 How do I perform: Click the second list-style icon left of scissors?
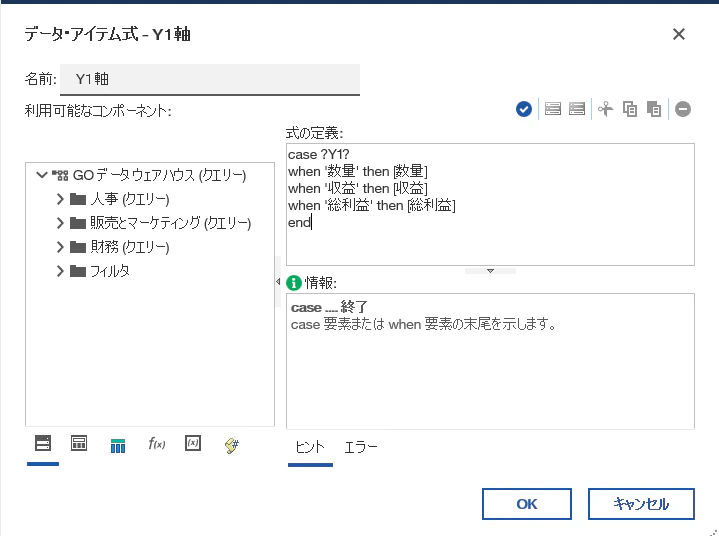click(x=576, y=109)
